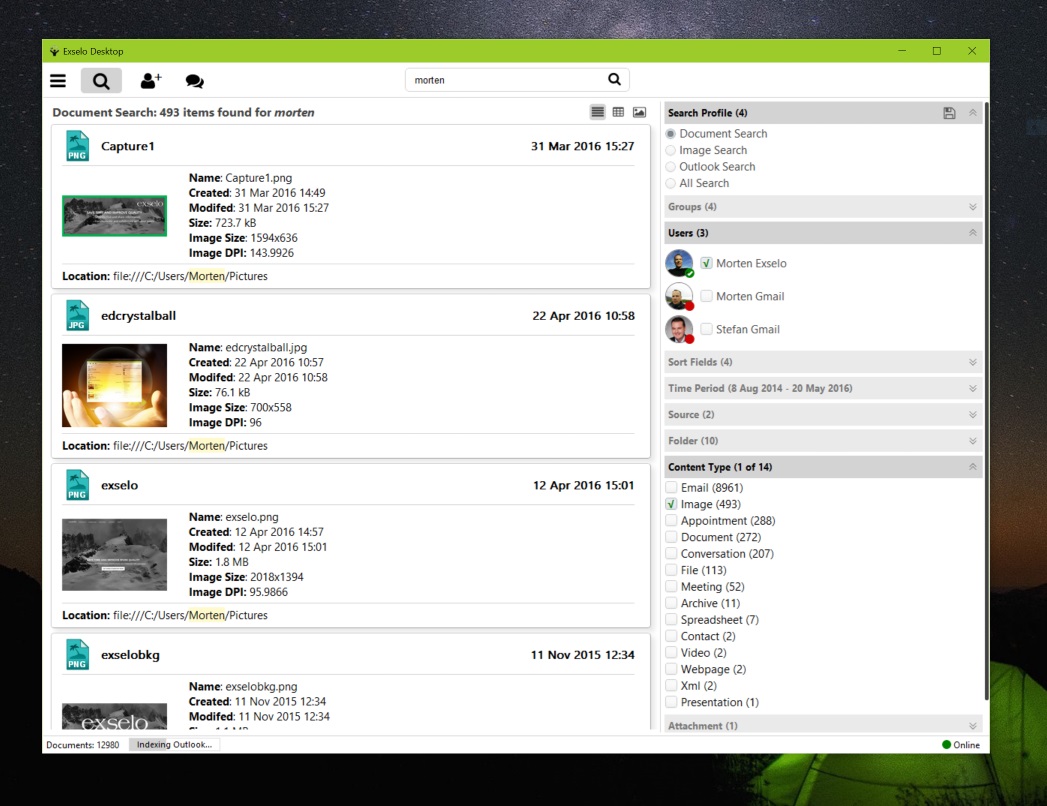Open the exselobkg result title
Screen dimensions: 1047x806
(130, 655)
